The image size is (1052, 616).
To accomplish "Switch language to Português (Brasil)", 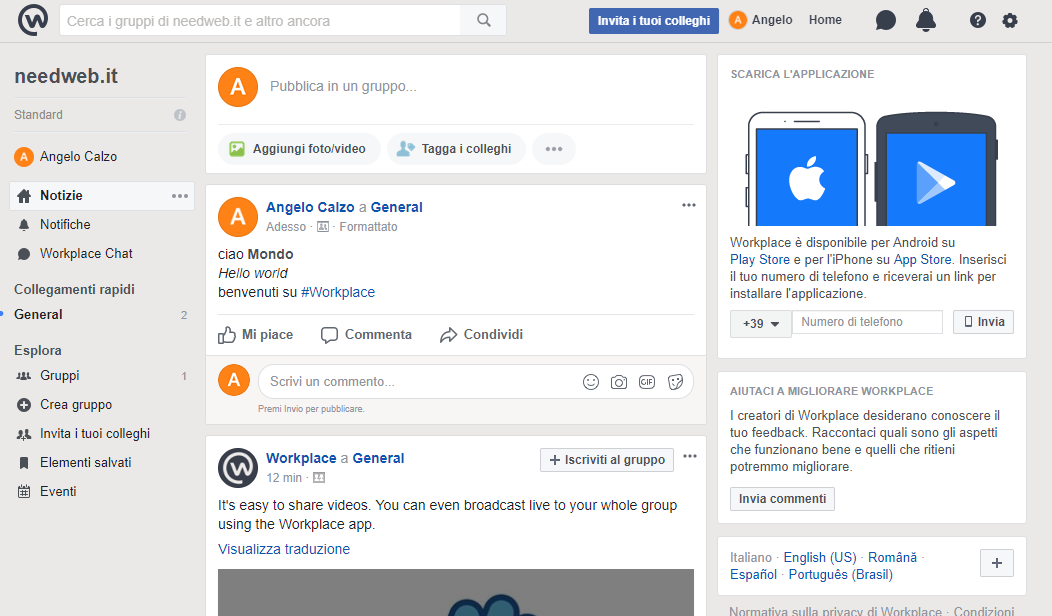I will pos(841,574).
